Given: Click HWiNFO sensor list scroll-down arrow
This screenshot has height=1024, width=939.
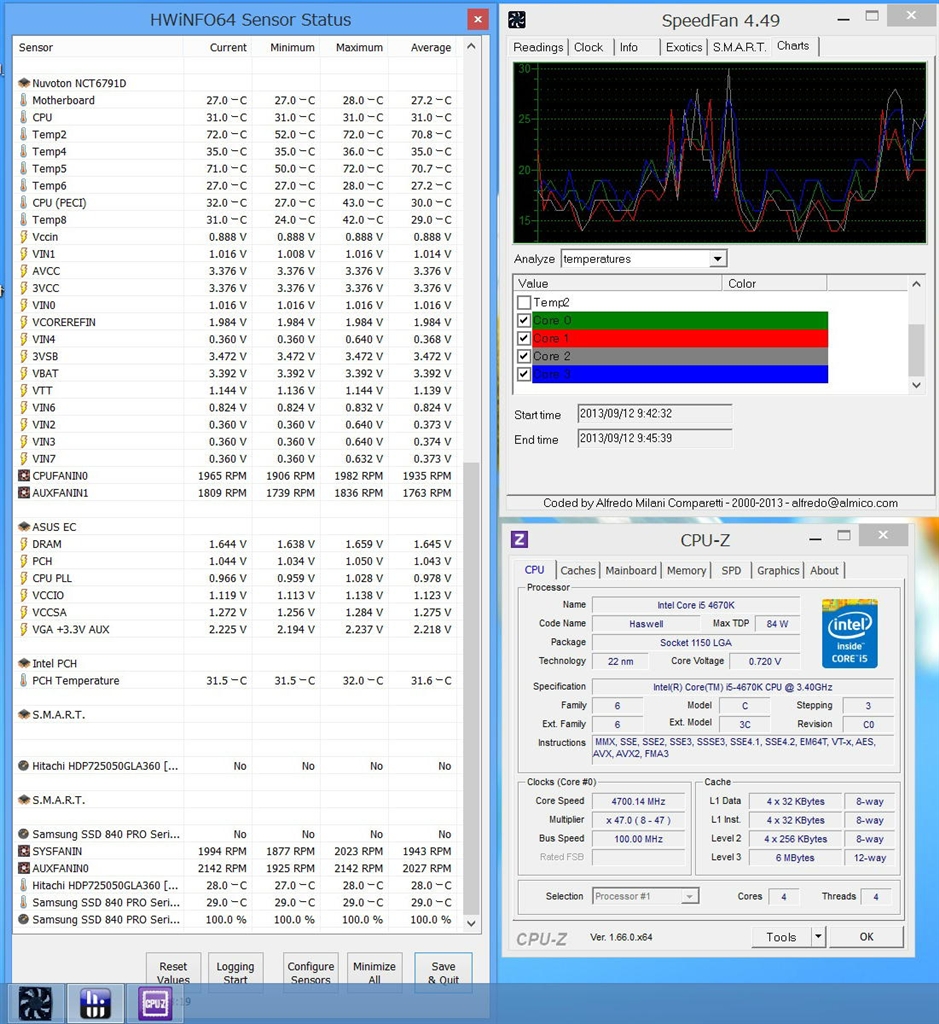Looking at the screenshot, I should click(x=471, y=923).
